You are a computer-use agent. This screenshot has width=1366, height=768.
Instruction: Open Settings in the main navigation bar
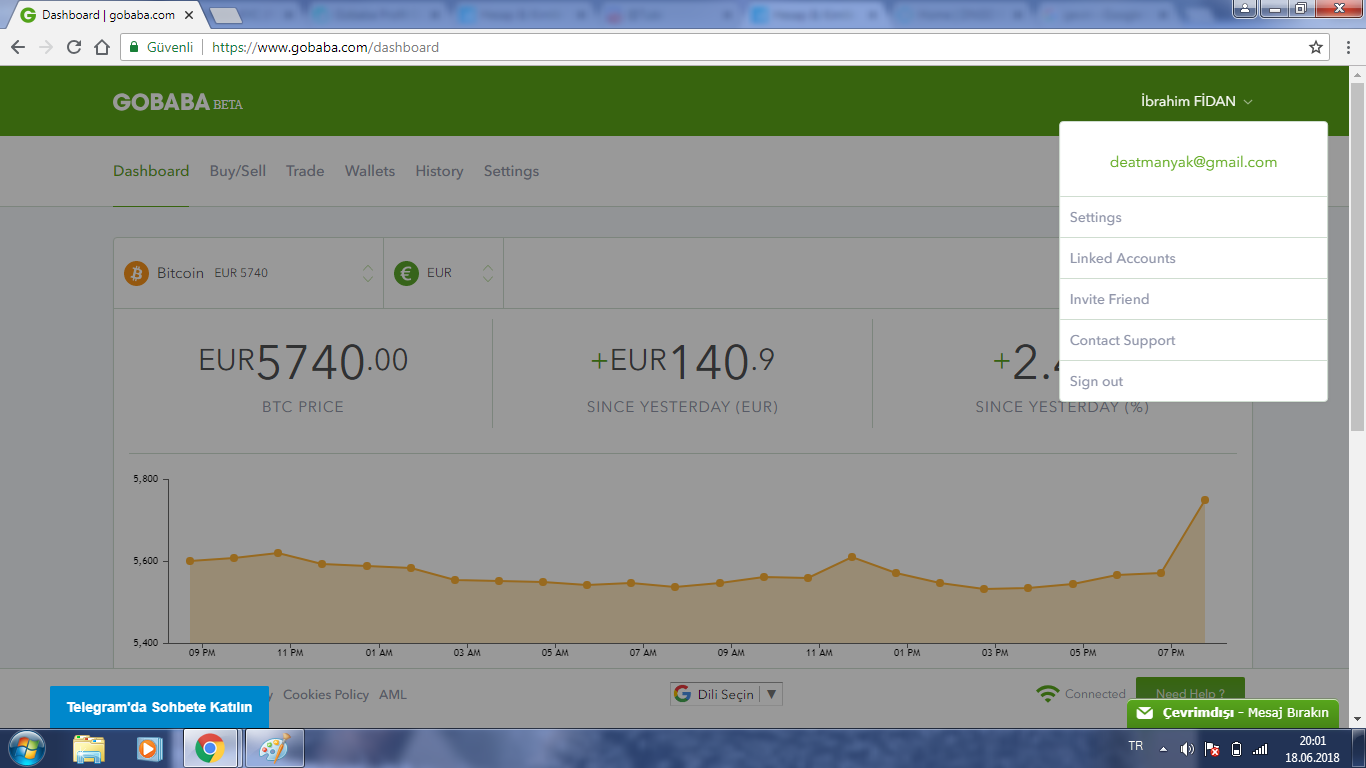(x=511, y=171)
